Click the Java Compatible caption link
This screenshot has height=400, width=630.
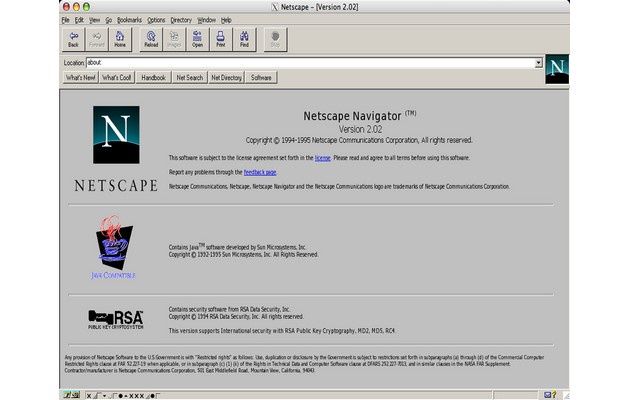point(113,276)
